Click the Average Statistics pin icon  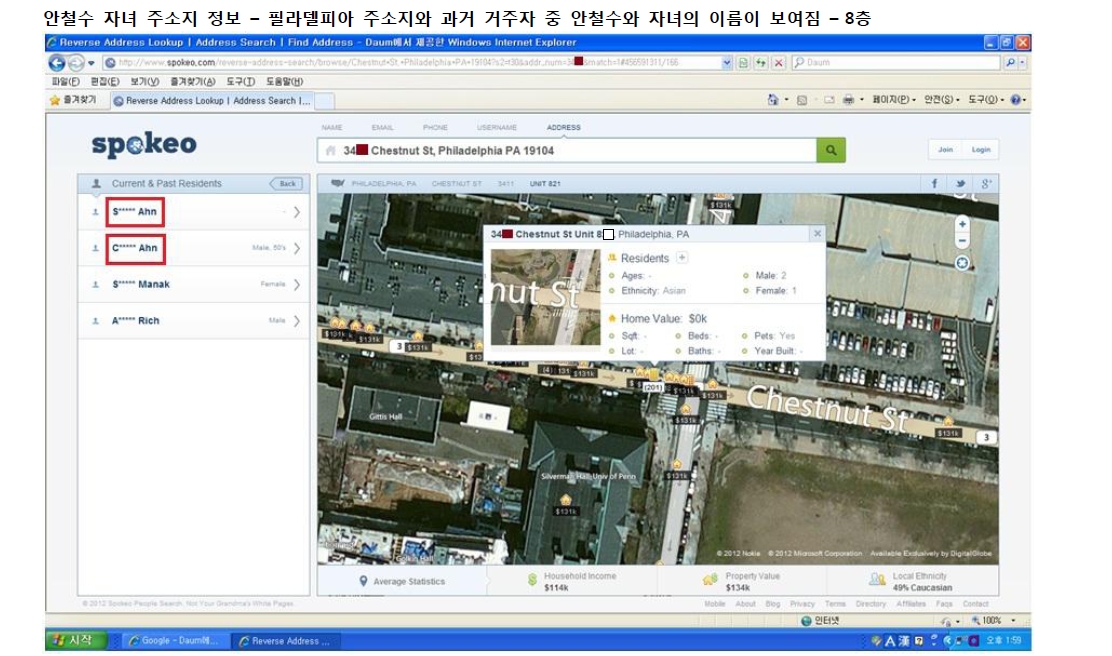[363, 582]
